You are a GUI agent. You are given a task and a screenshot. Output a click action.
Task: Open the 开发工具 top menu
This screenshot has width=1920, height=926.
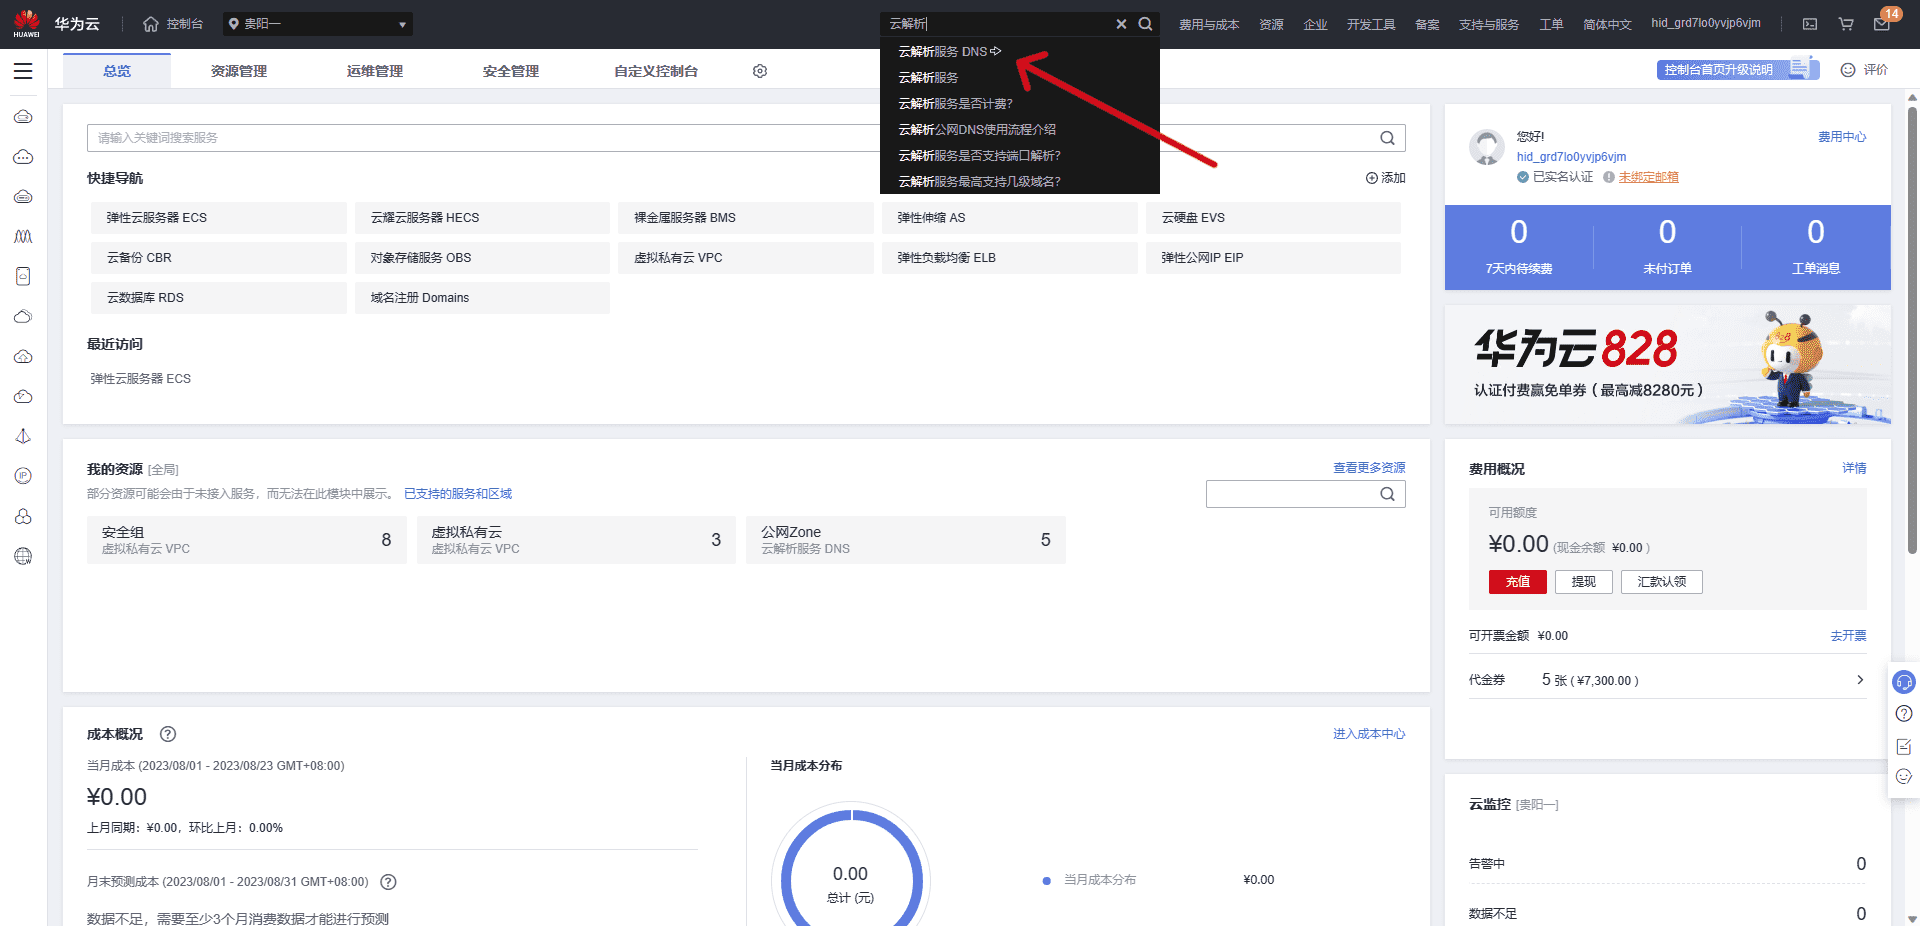(x=1370, y=24)
